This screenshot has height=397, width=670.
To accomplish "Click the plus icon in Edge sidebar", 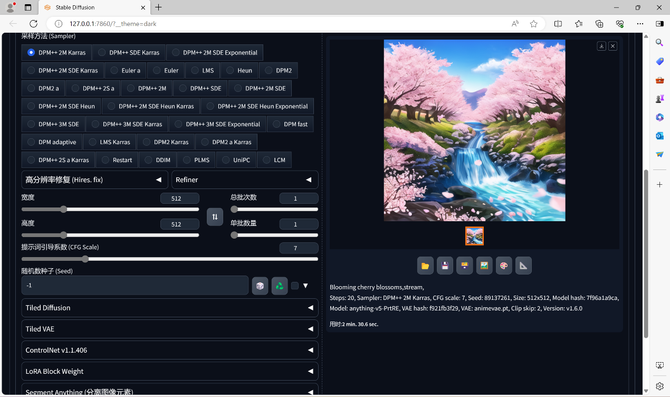I will coord(659,185).
